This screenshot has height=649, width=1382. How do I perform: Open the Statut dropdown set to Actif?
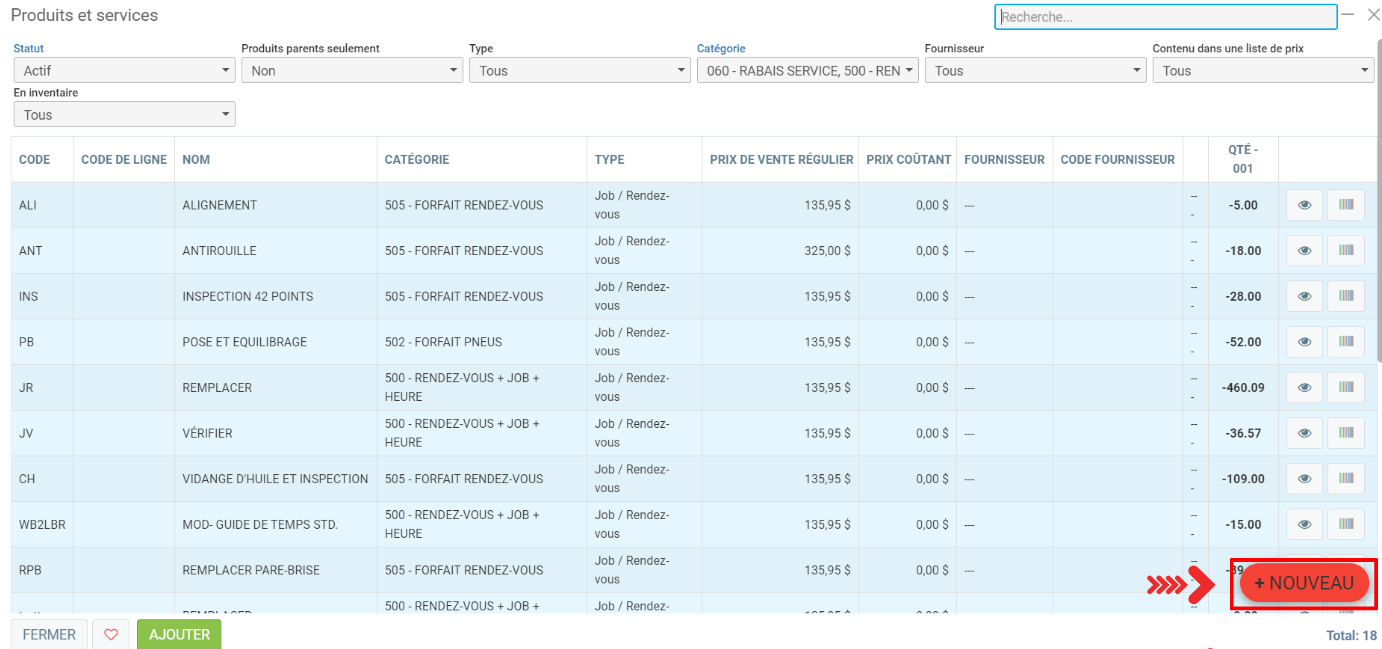tap(124, 70)
